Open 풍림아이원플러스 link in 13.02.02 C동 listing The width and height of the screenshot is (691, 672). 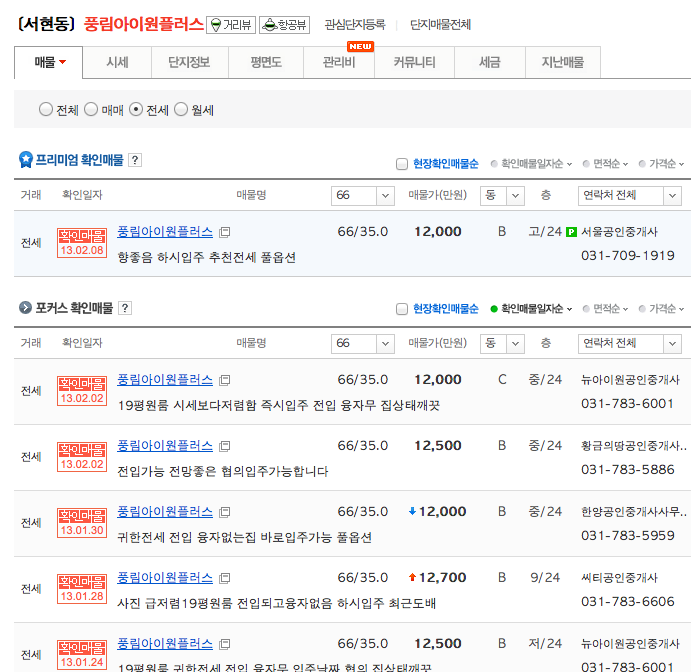click(x=165, y=380)
